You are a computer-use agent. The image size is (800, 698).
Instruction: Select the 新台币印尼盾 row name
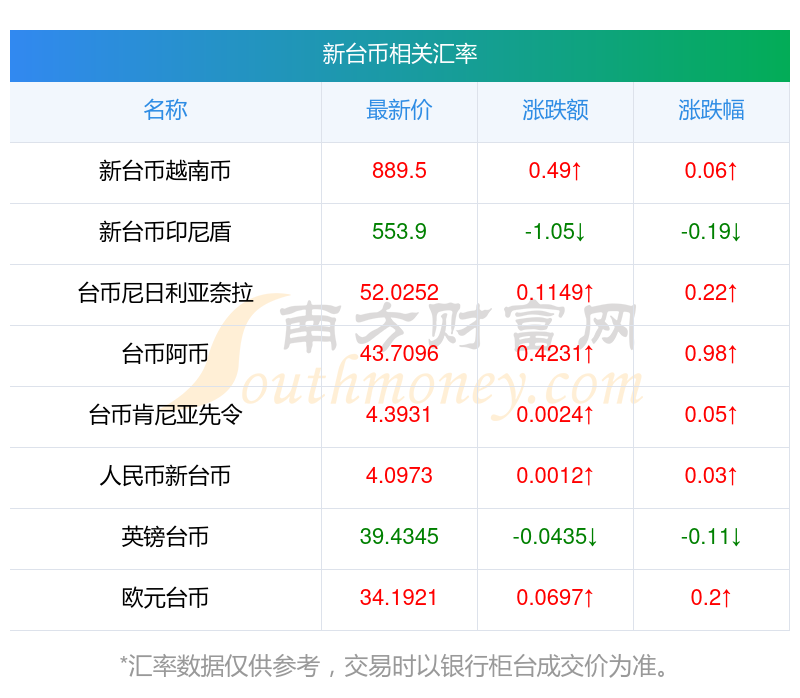tap(165, 232)
